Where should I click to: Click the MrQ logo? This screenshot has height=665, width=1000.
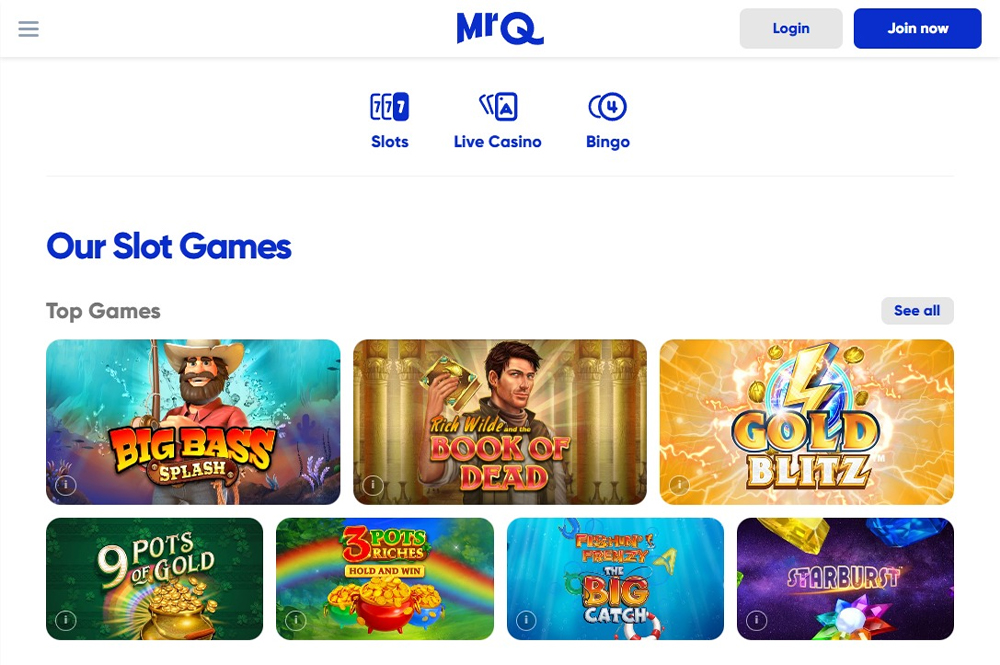click(500, 29)
